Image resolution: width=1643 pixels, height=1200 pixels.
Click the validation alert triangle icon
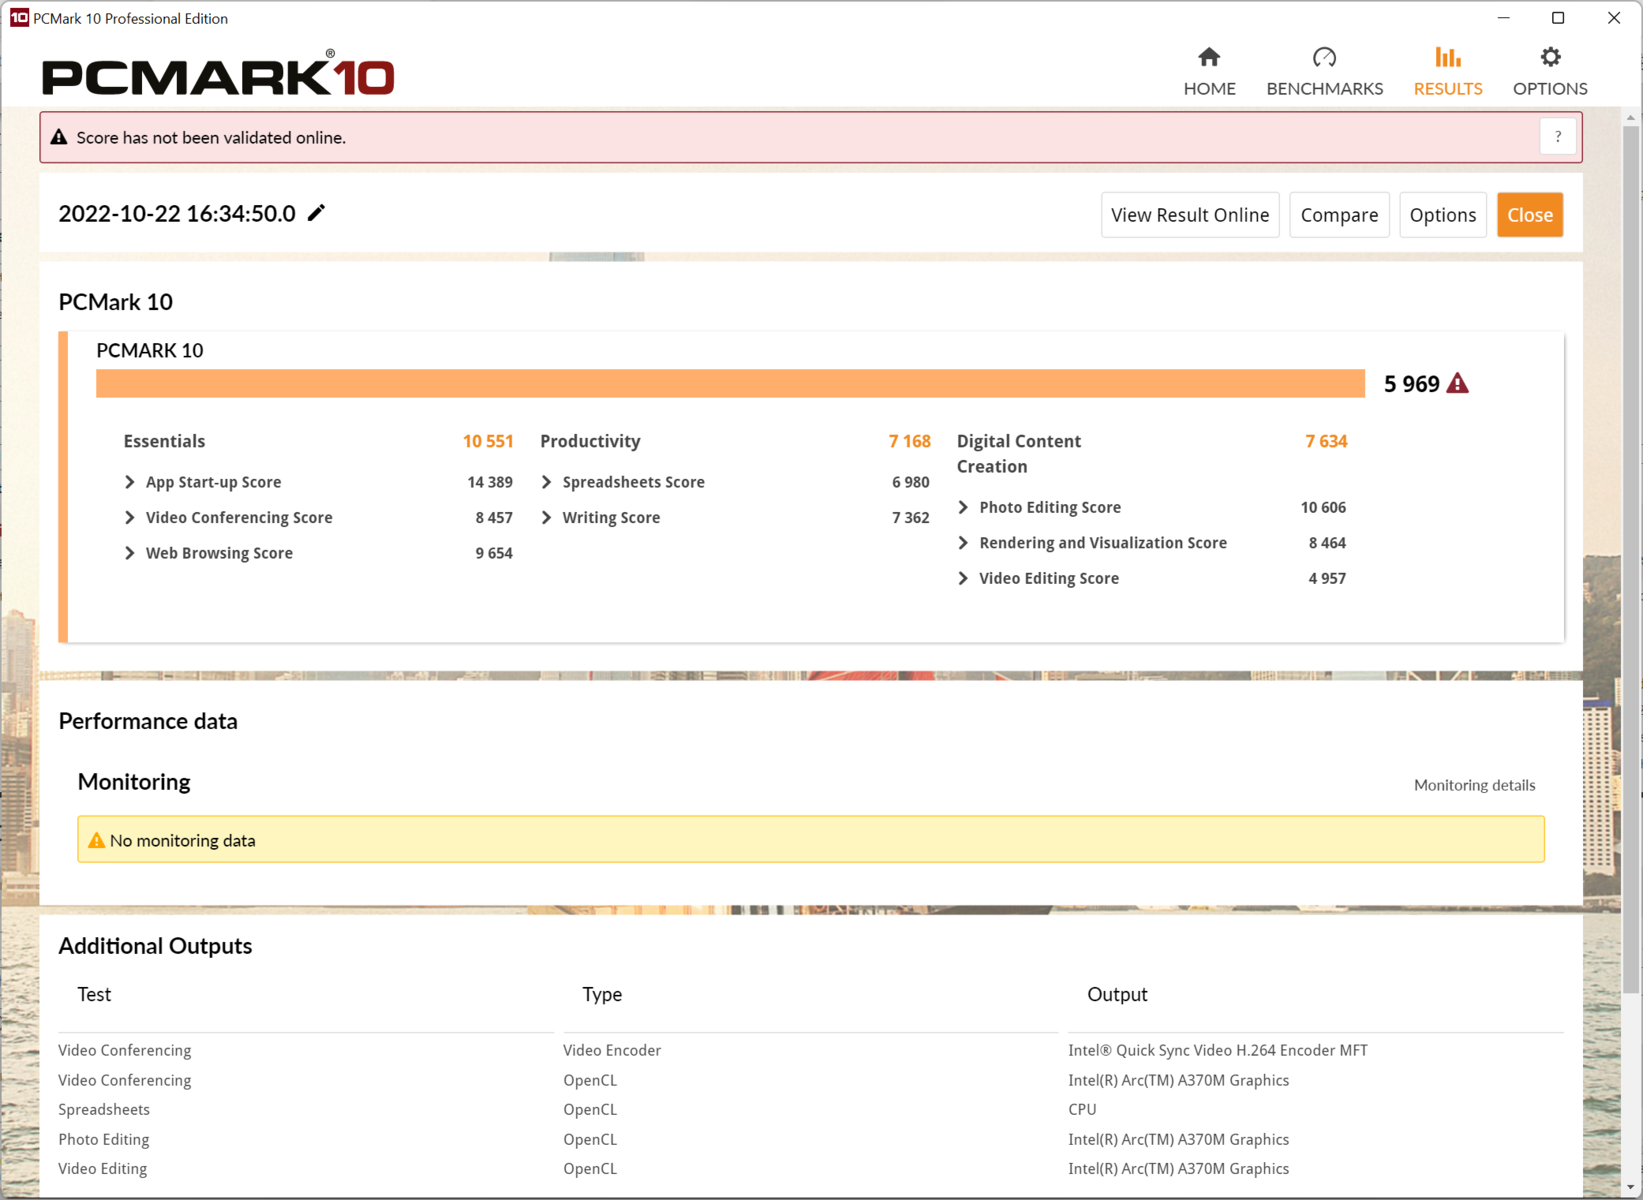[59, 137]
